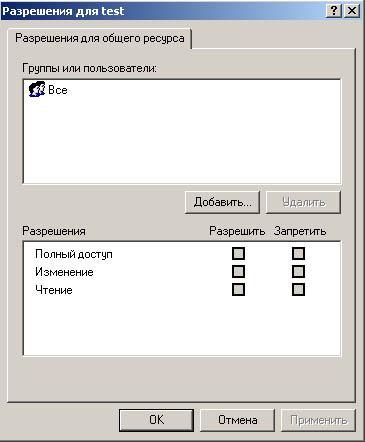Enable Запретить for Полный доступ
The height and width of the screenshot is (442, 365).
[x=298, y=254]
